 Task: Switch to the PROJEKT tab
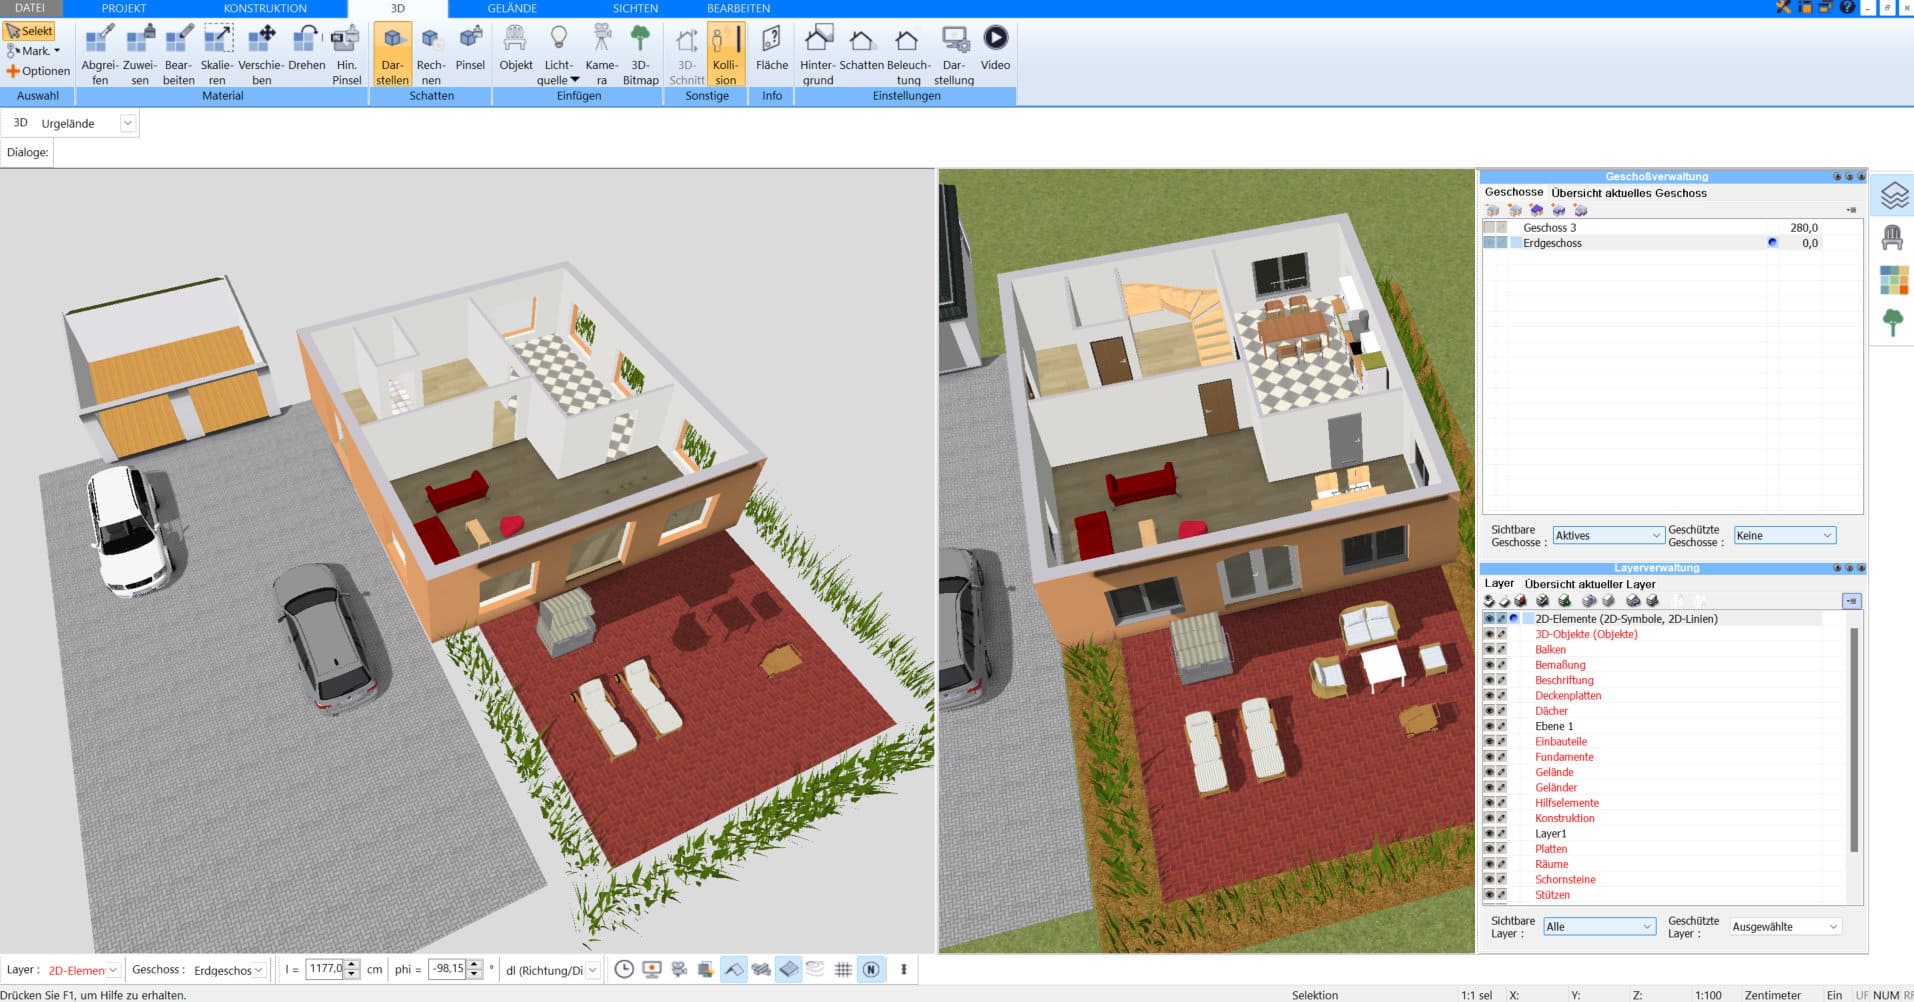[124, 8]
